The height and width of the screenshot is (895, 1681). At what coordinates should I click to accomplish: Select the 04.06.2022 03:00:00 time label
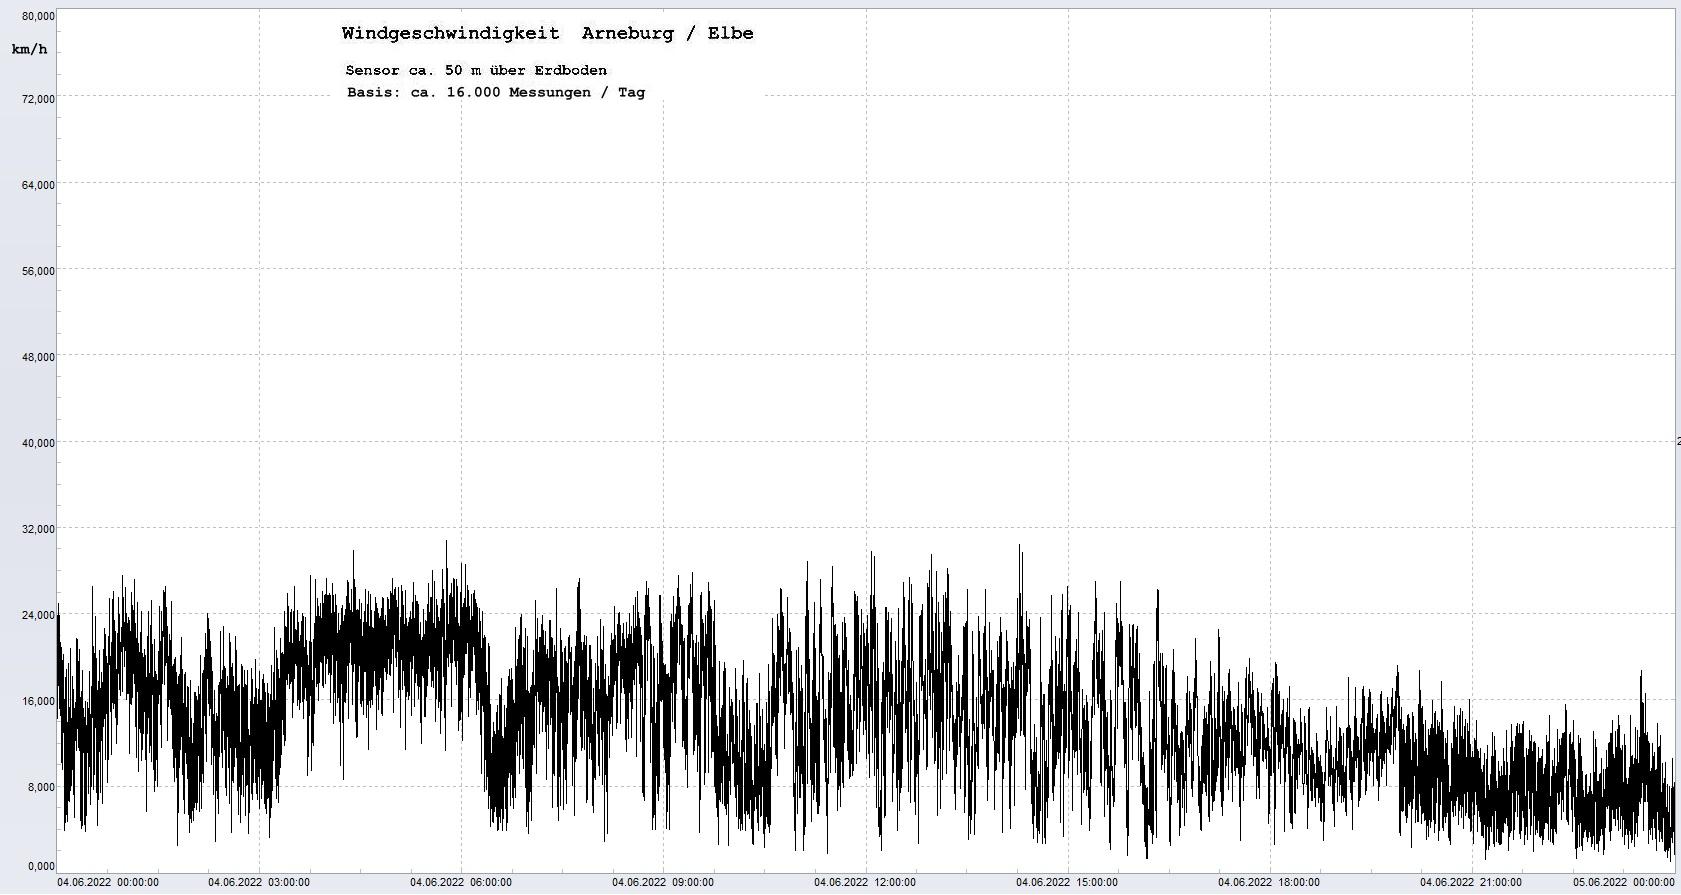pos(259,882)
